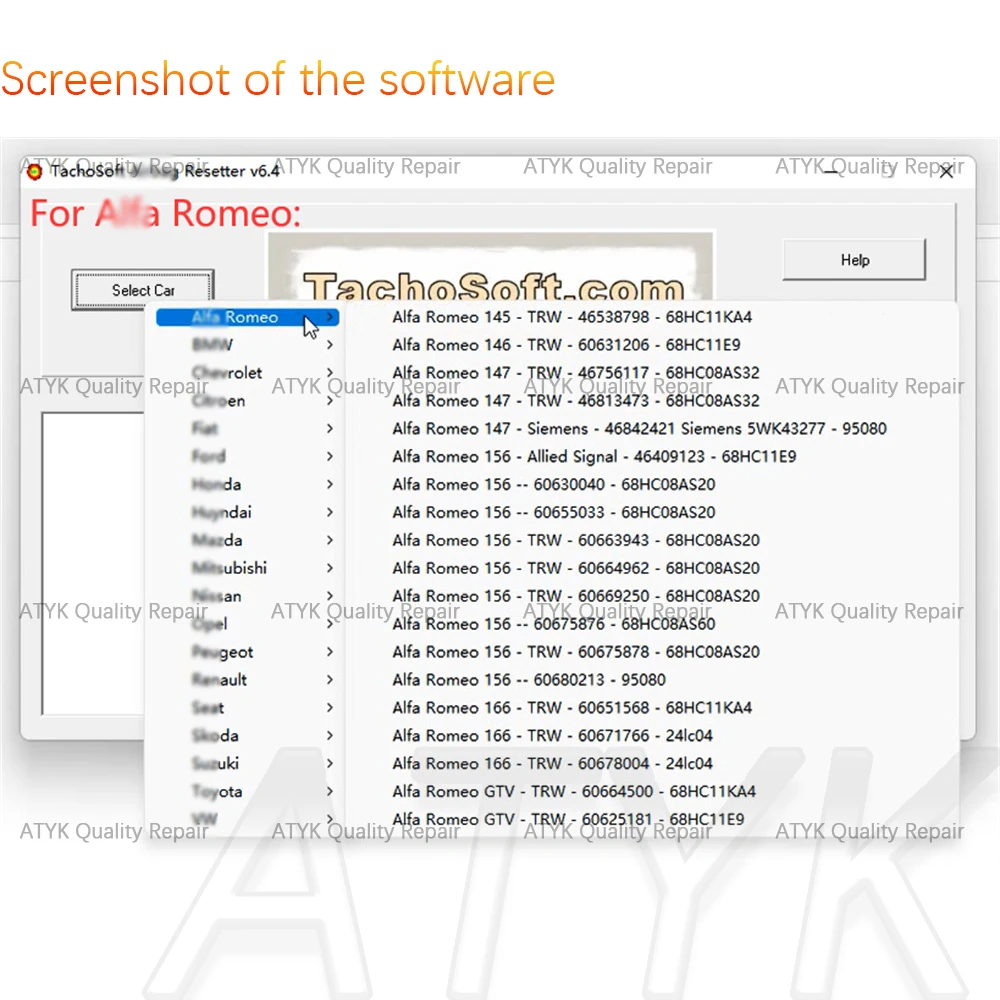
Task: Select Alfa Romeo 166 - TRW - 60671766
Action: [x=552, y=735]
